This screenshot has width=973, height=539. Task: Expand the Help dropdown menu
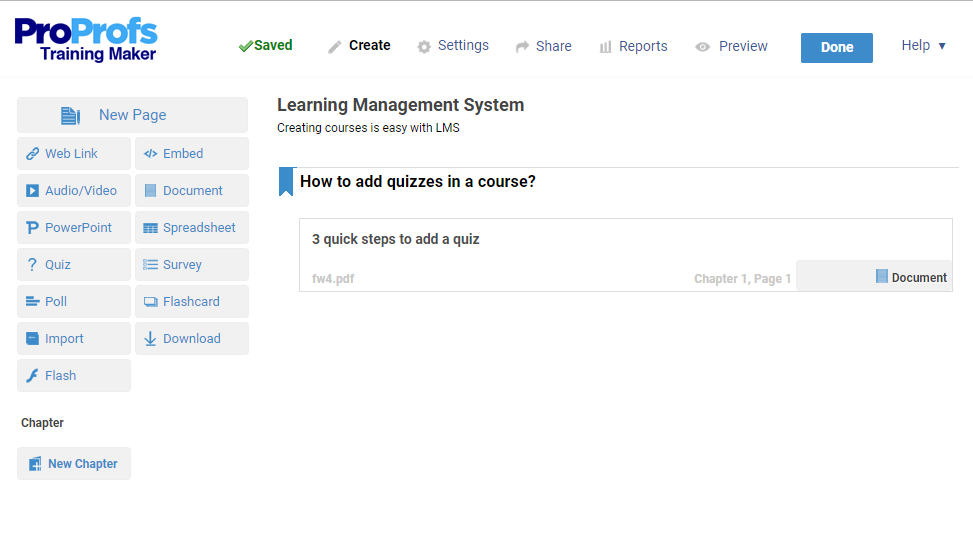[923, 46]
